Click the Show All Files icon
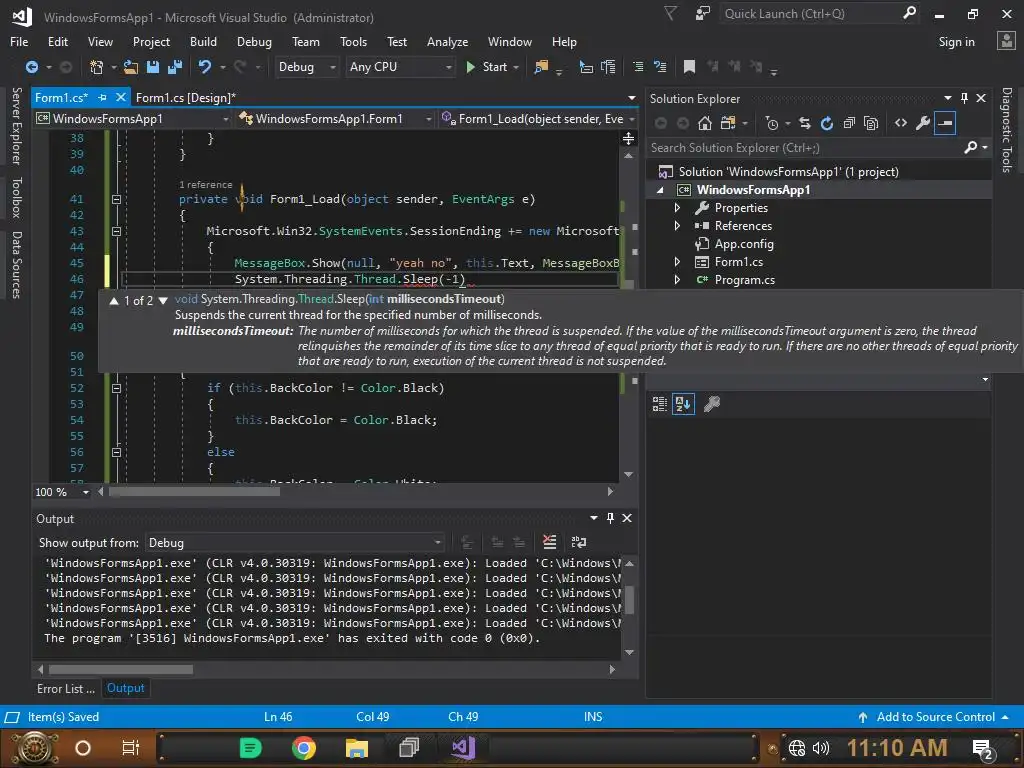 871,123
